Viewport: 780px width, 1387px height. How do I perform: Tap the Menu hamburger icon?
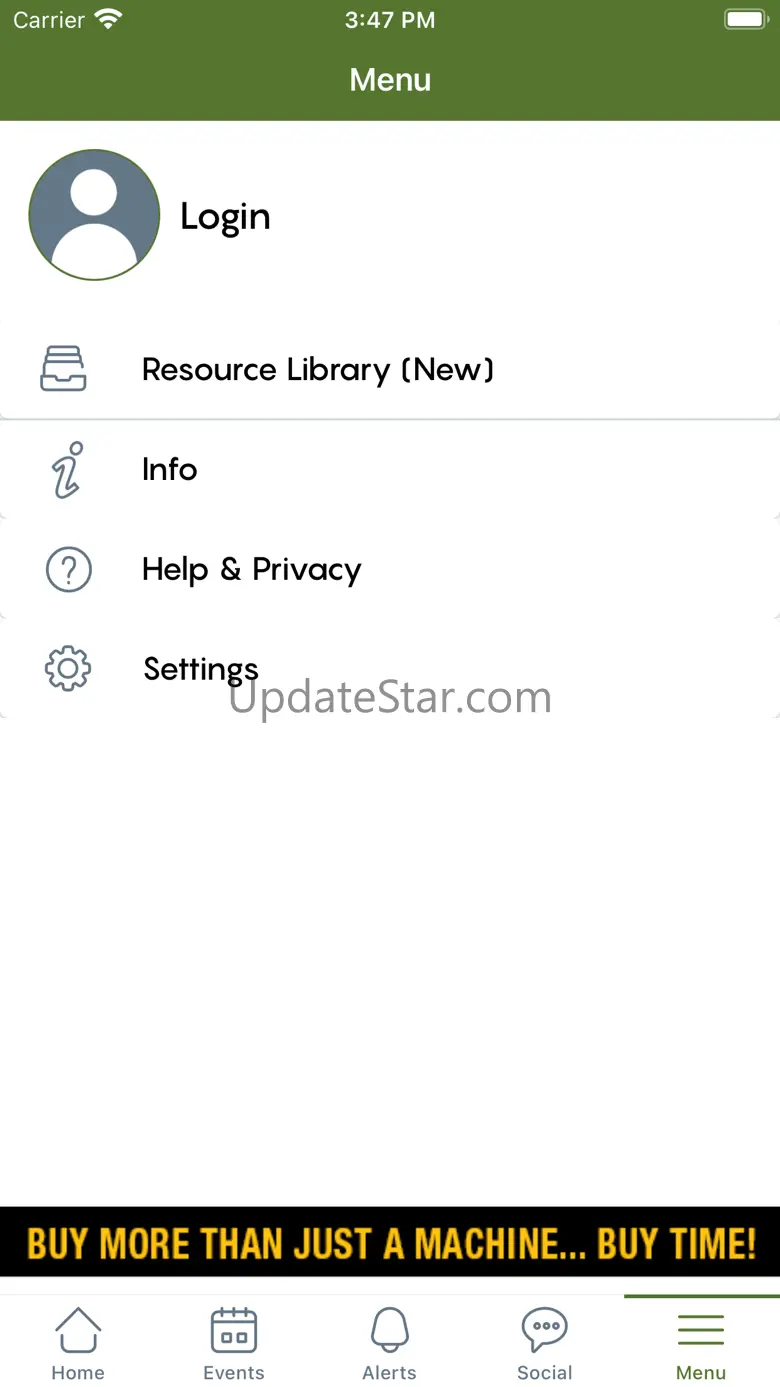click(701, 1330)
